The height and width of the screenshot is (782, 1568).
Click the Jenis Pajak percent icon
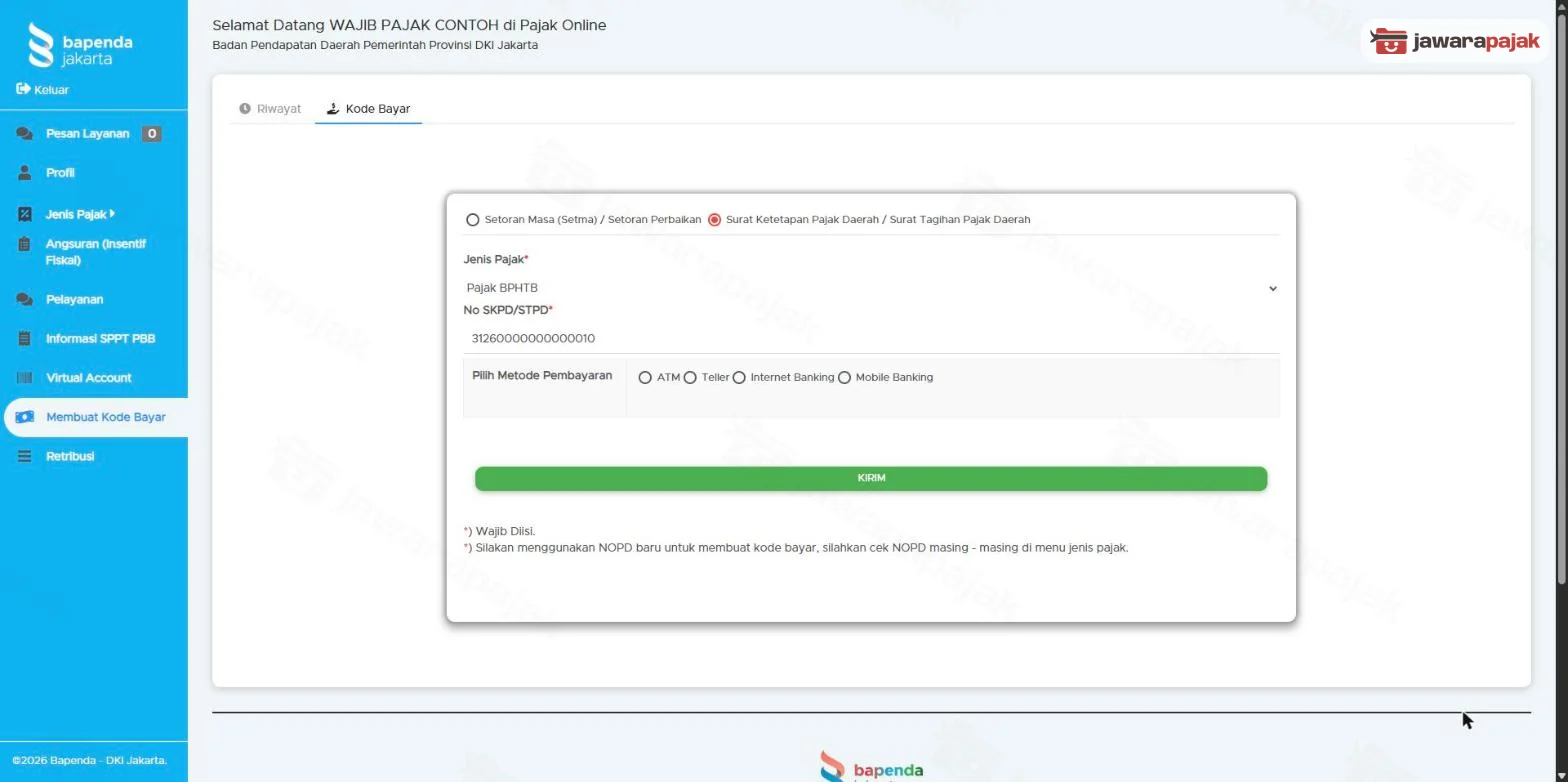[x=25, y=214]
